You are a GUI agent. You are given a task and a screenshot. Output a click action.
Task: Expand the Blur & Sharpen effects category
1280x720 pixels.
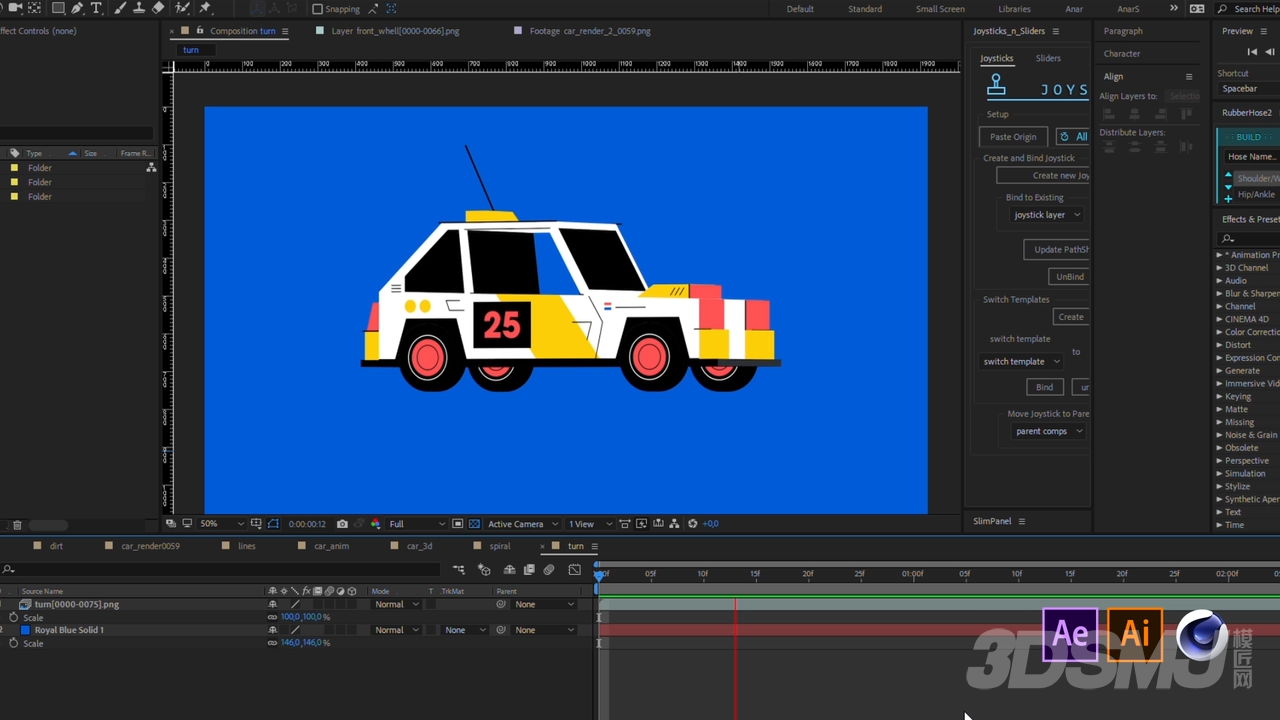point(1219,294)
